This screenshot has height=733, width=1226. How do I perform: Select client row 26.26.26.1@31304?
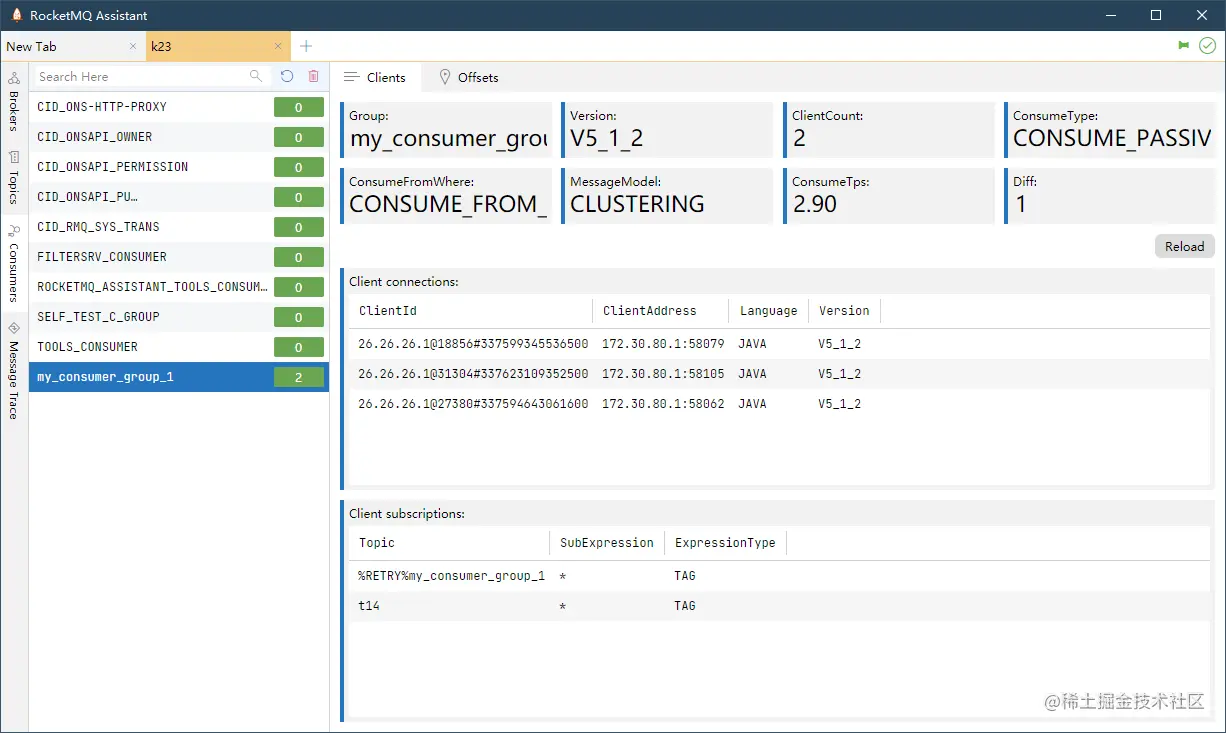pos(778,374)
